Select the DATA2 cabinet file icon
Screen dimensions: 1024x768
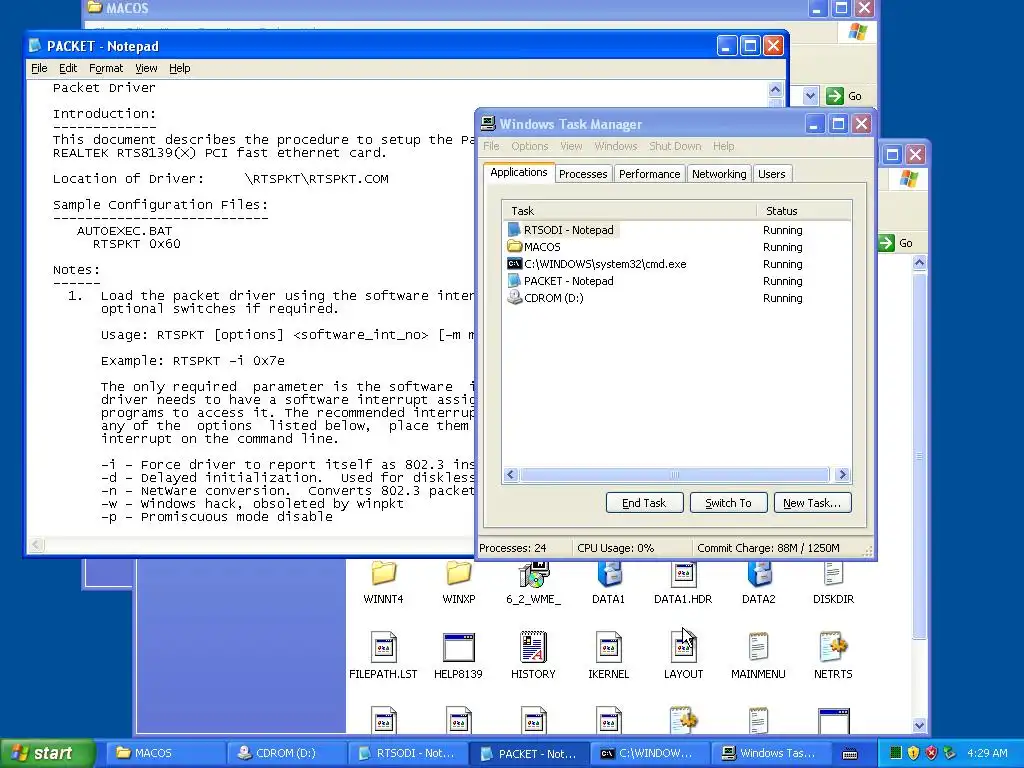pyautogui.click(x=758, y=575)
